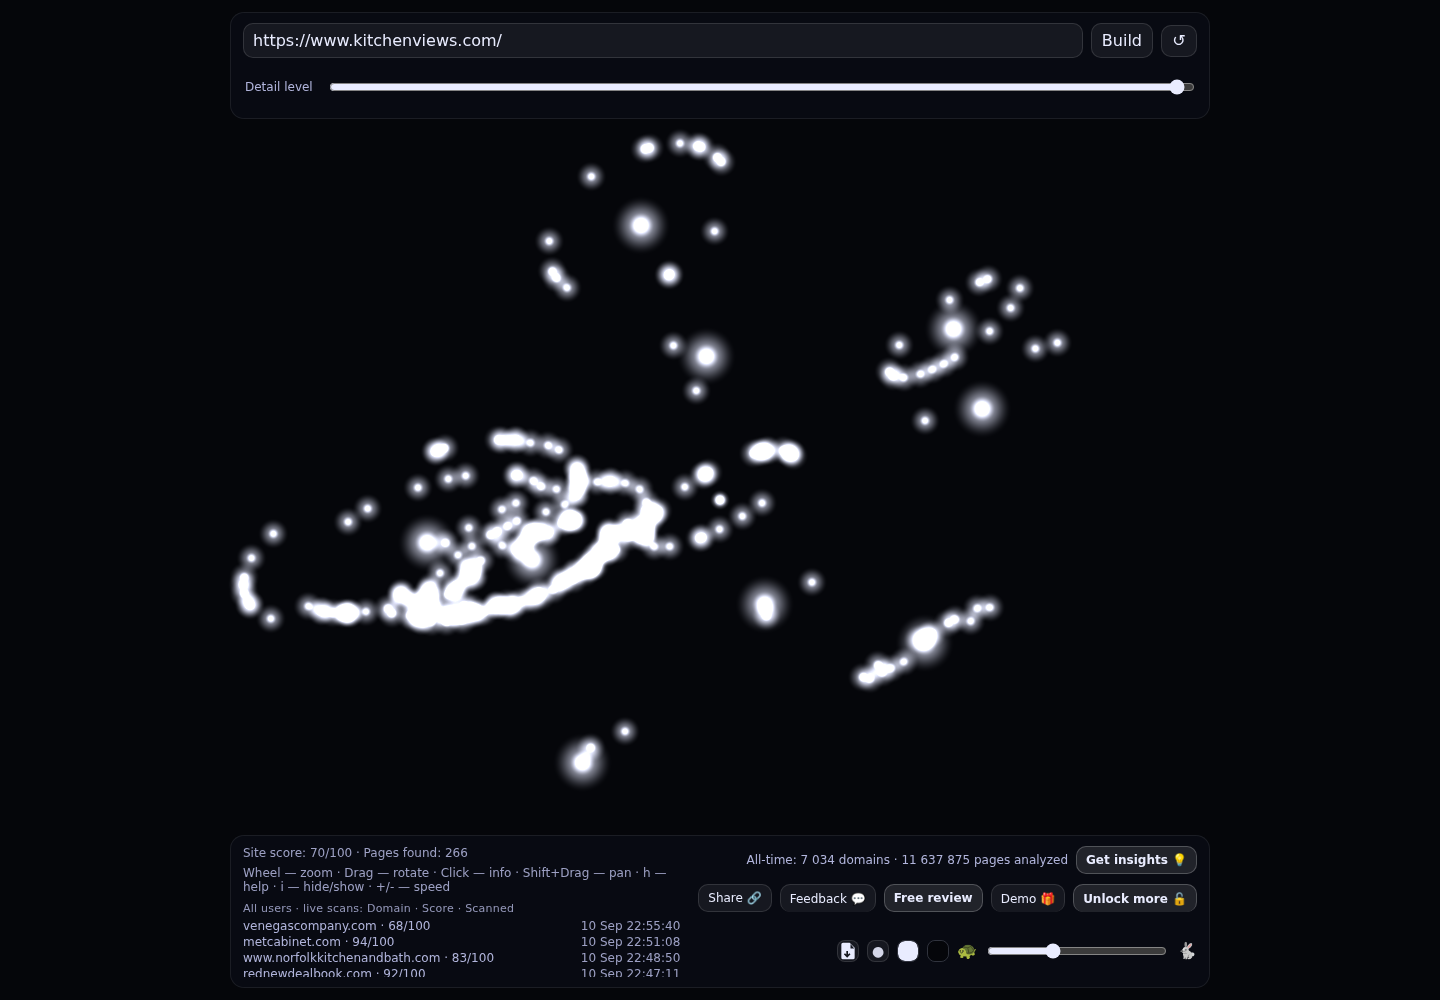Image resolution: width=1440 pixels, height=1000 pixels.
Task: Click the all-time domains and pages analyzed statistic
Action: click(907, 860)
